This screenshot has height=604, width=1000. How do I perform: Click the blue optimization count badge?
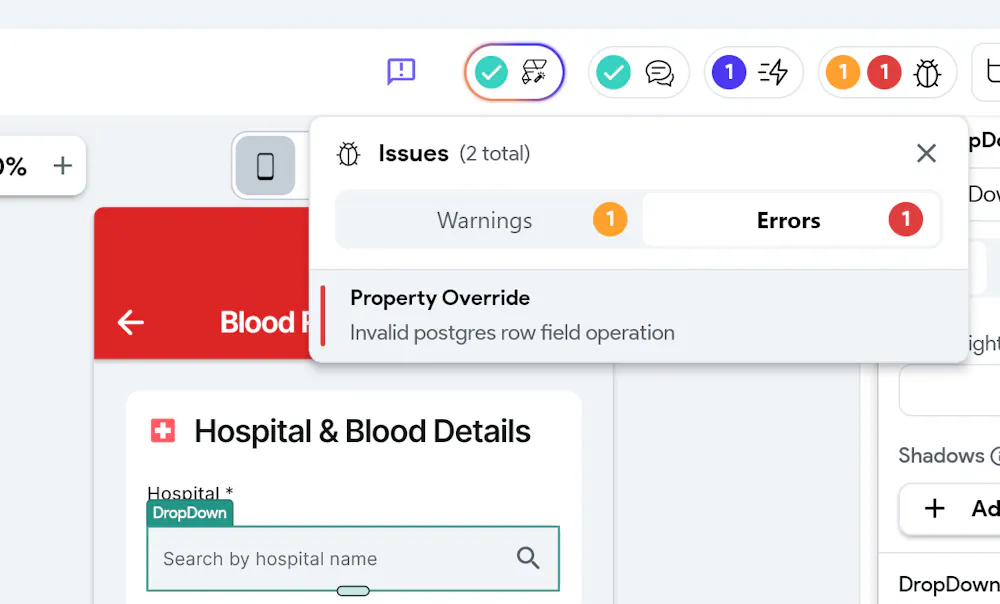click(x=729, y=72)
